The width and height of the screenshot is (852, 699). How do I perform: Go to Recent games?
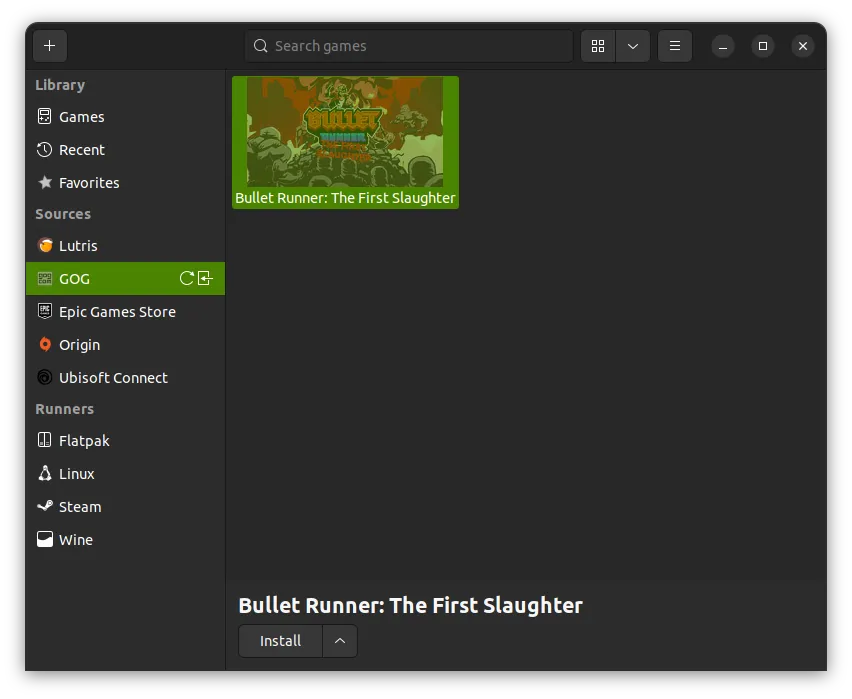81,150
